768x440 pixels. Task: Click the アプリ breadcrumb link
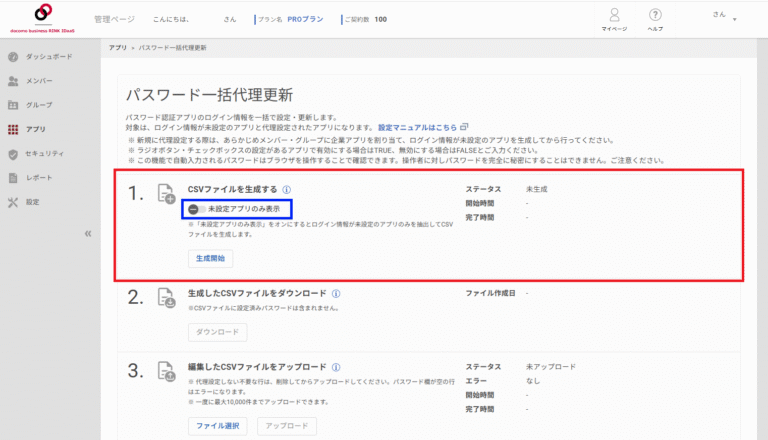click(x=117, y=47)
